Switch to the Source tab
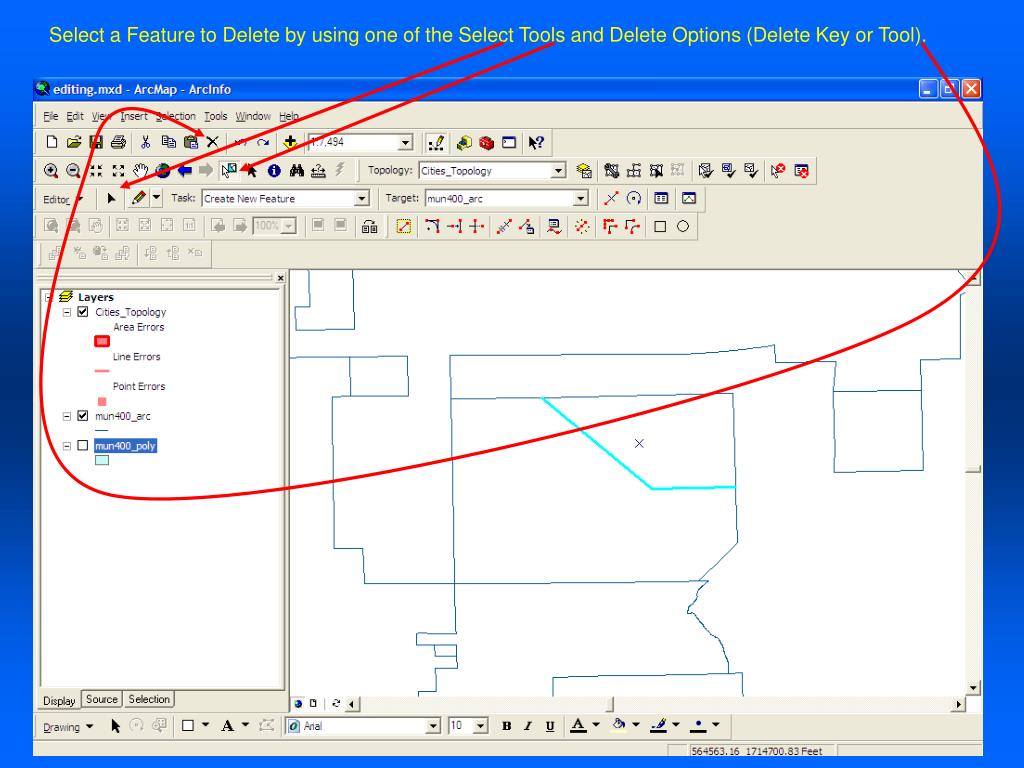Image resolution: width=1024 pixels, height=768 pixels. pyautogui.click(x=102, y=699)
